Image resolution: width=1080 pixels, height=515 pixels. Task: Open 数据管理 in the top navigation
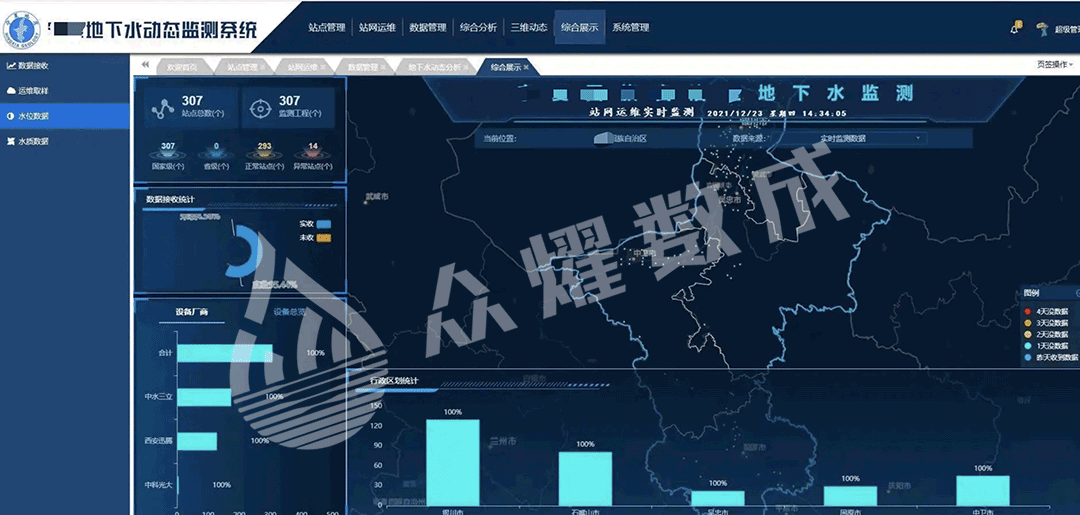pyautogui.click(x=427, y=28)
